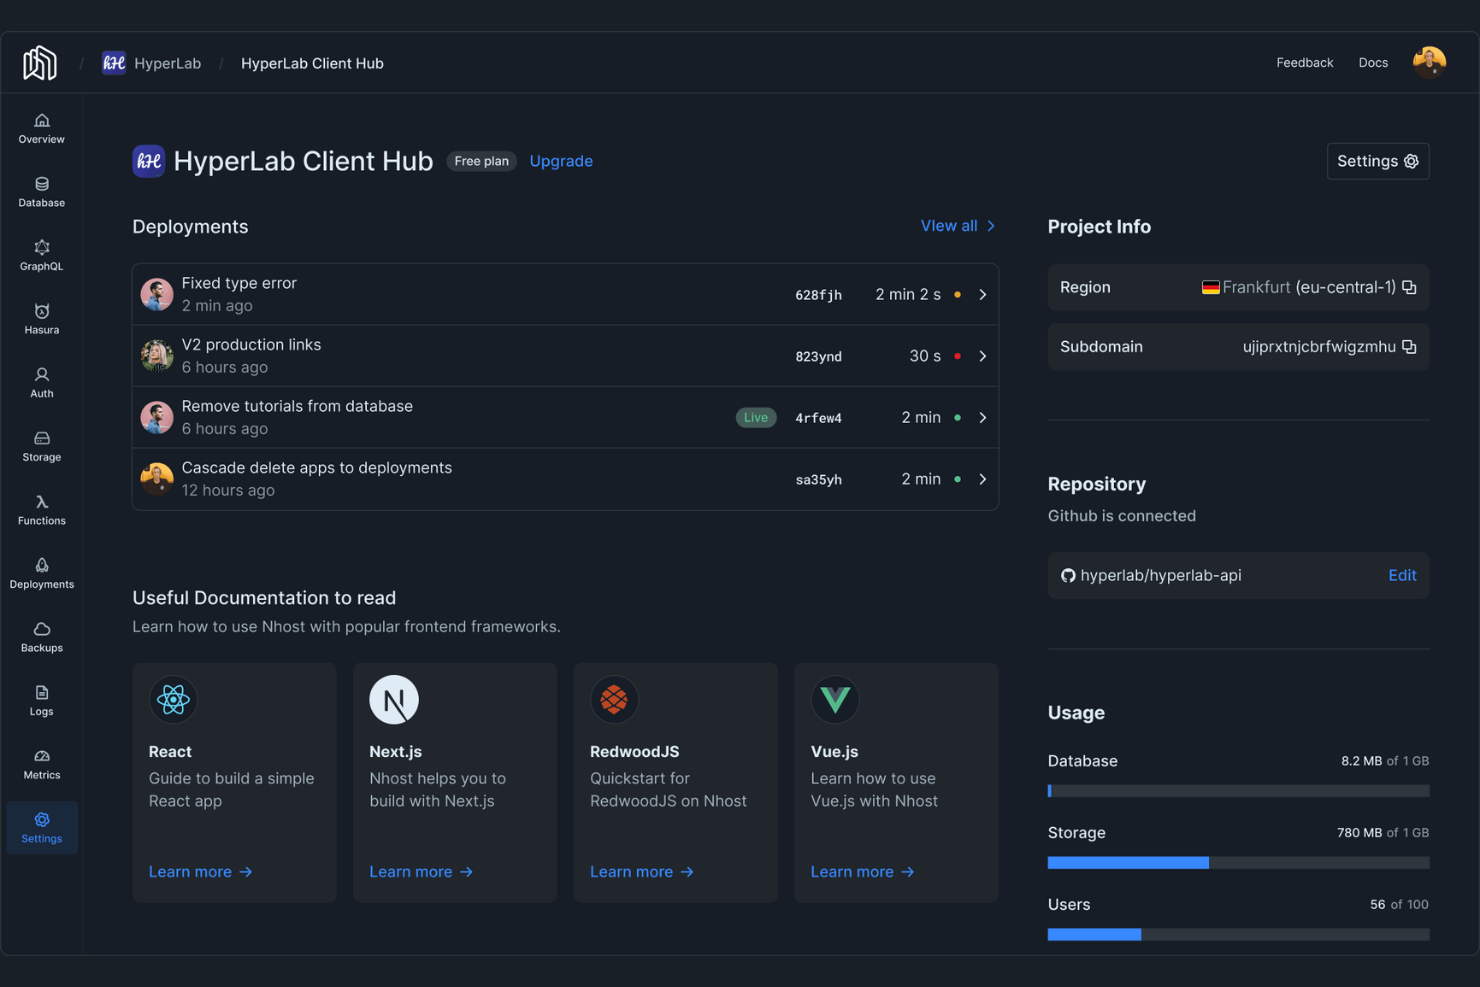This screenshot has width=1480, height=987.
Task: Expand the V2 production links deployment
Action: (982, 355)
